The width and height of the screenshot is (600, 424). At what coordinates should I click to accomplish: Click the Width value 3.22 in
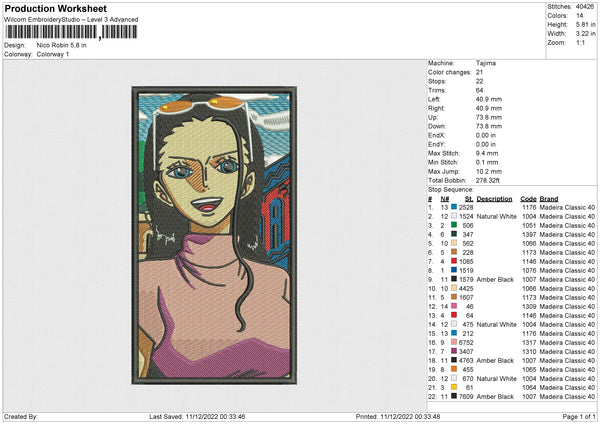[x=585, y=34]
